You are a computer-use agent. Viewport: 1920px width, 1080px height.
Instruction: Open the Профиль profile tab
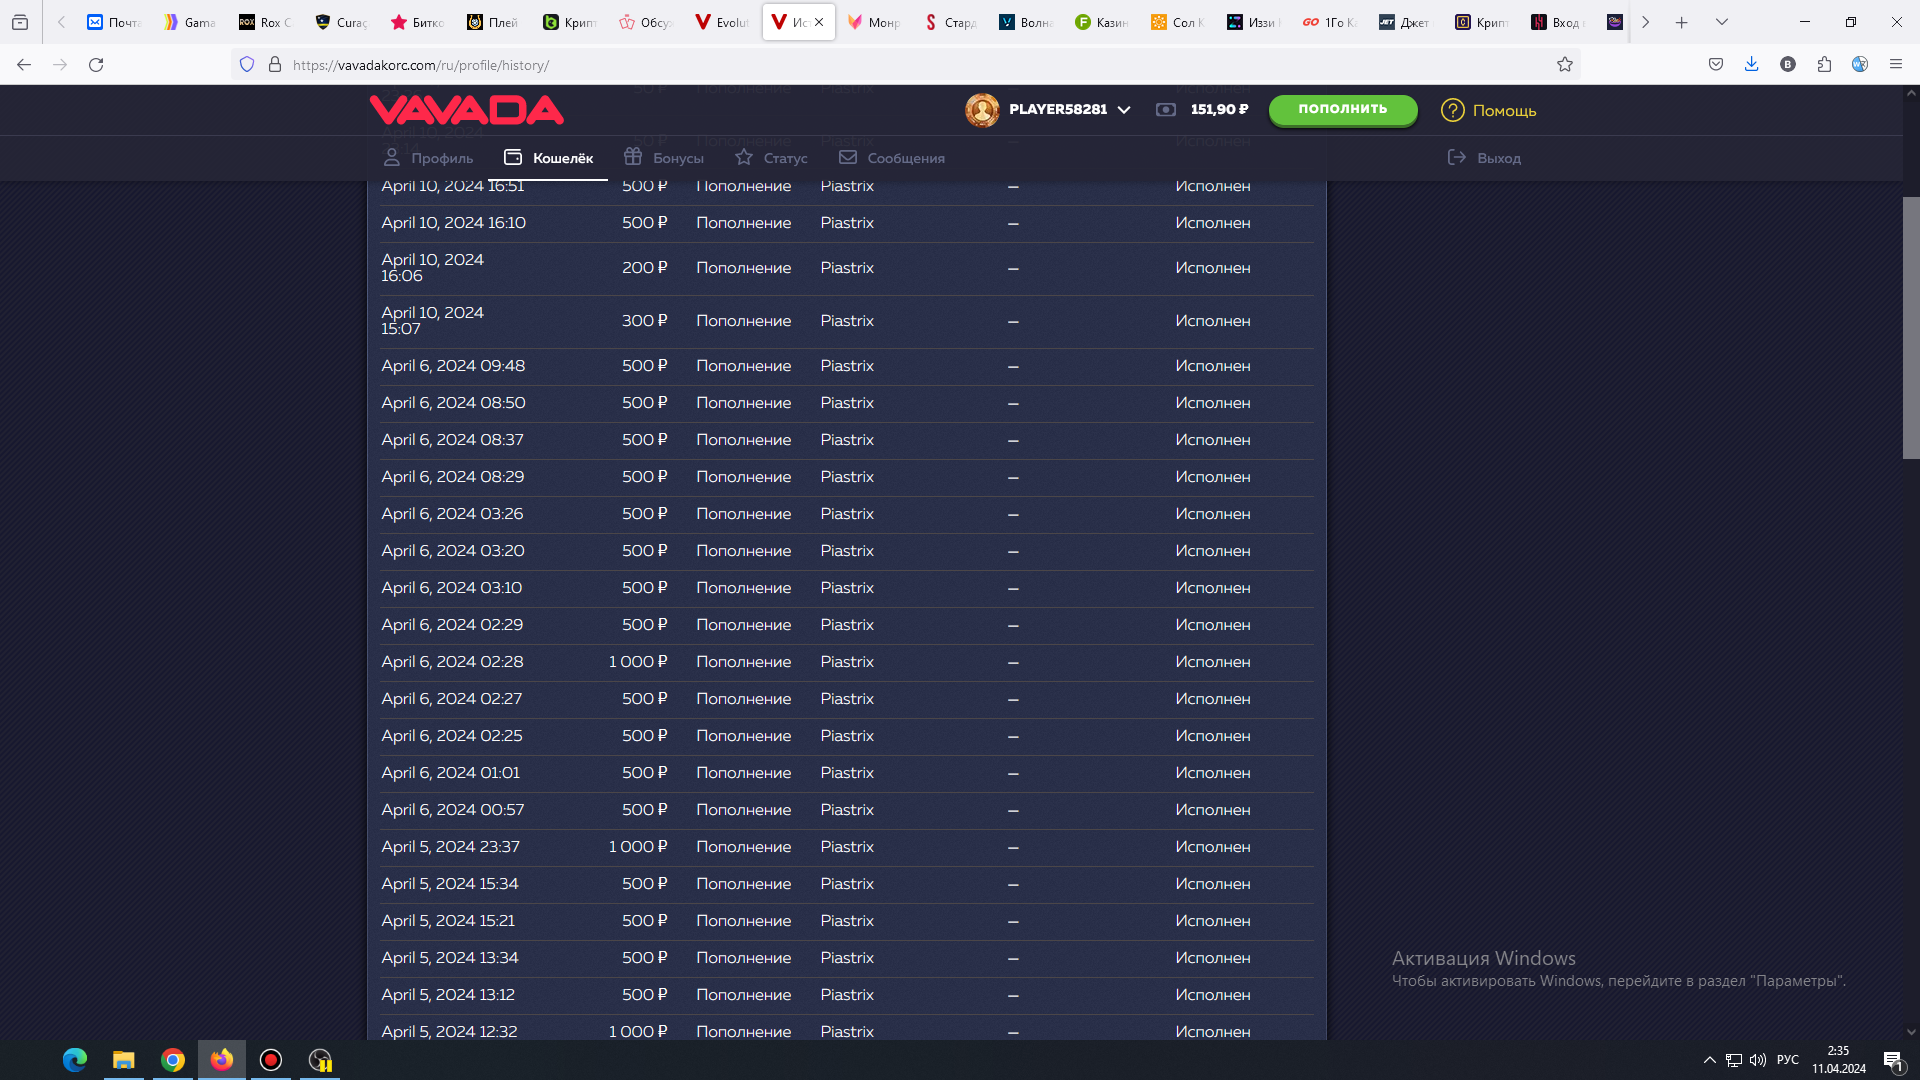[429, 158]
